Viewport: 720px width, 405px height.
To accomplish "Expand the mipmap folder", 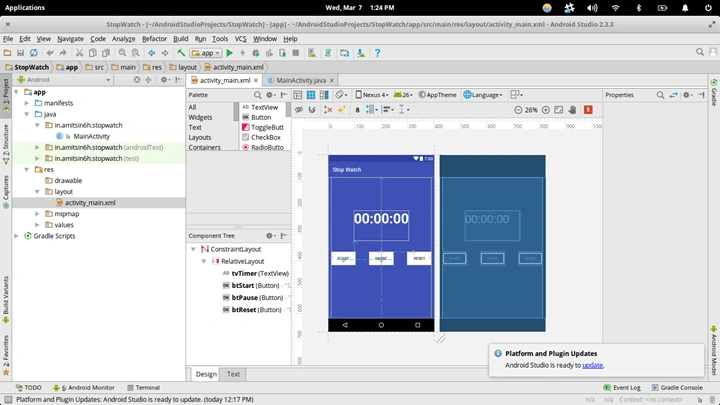I will click(37, 214).
